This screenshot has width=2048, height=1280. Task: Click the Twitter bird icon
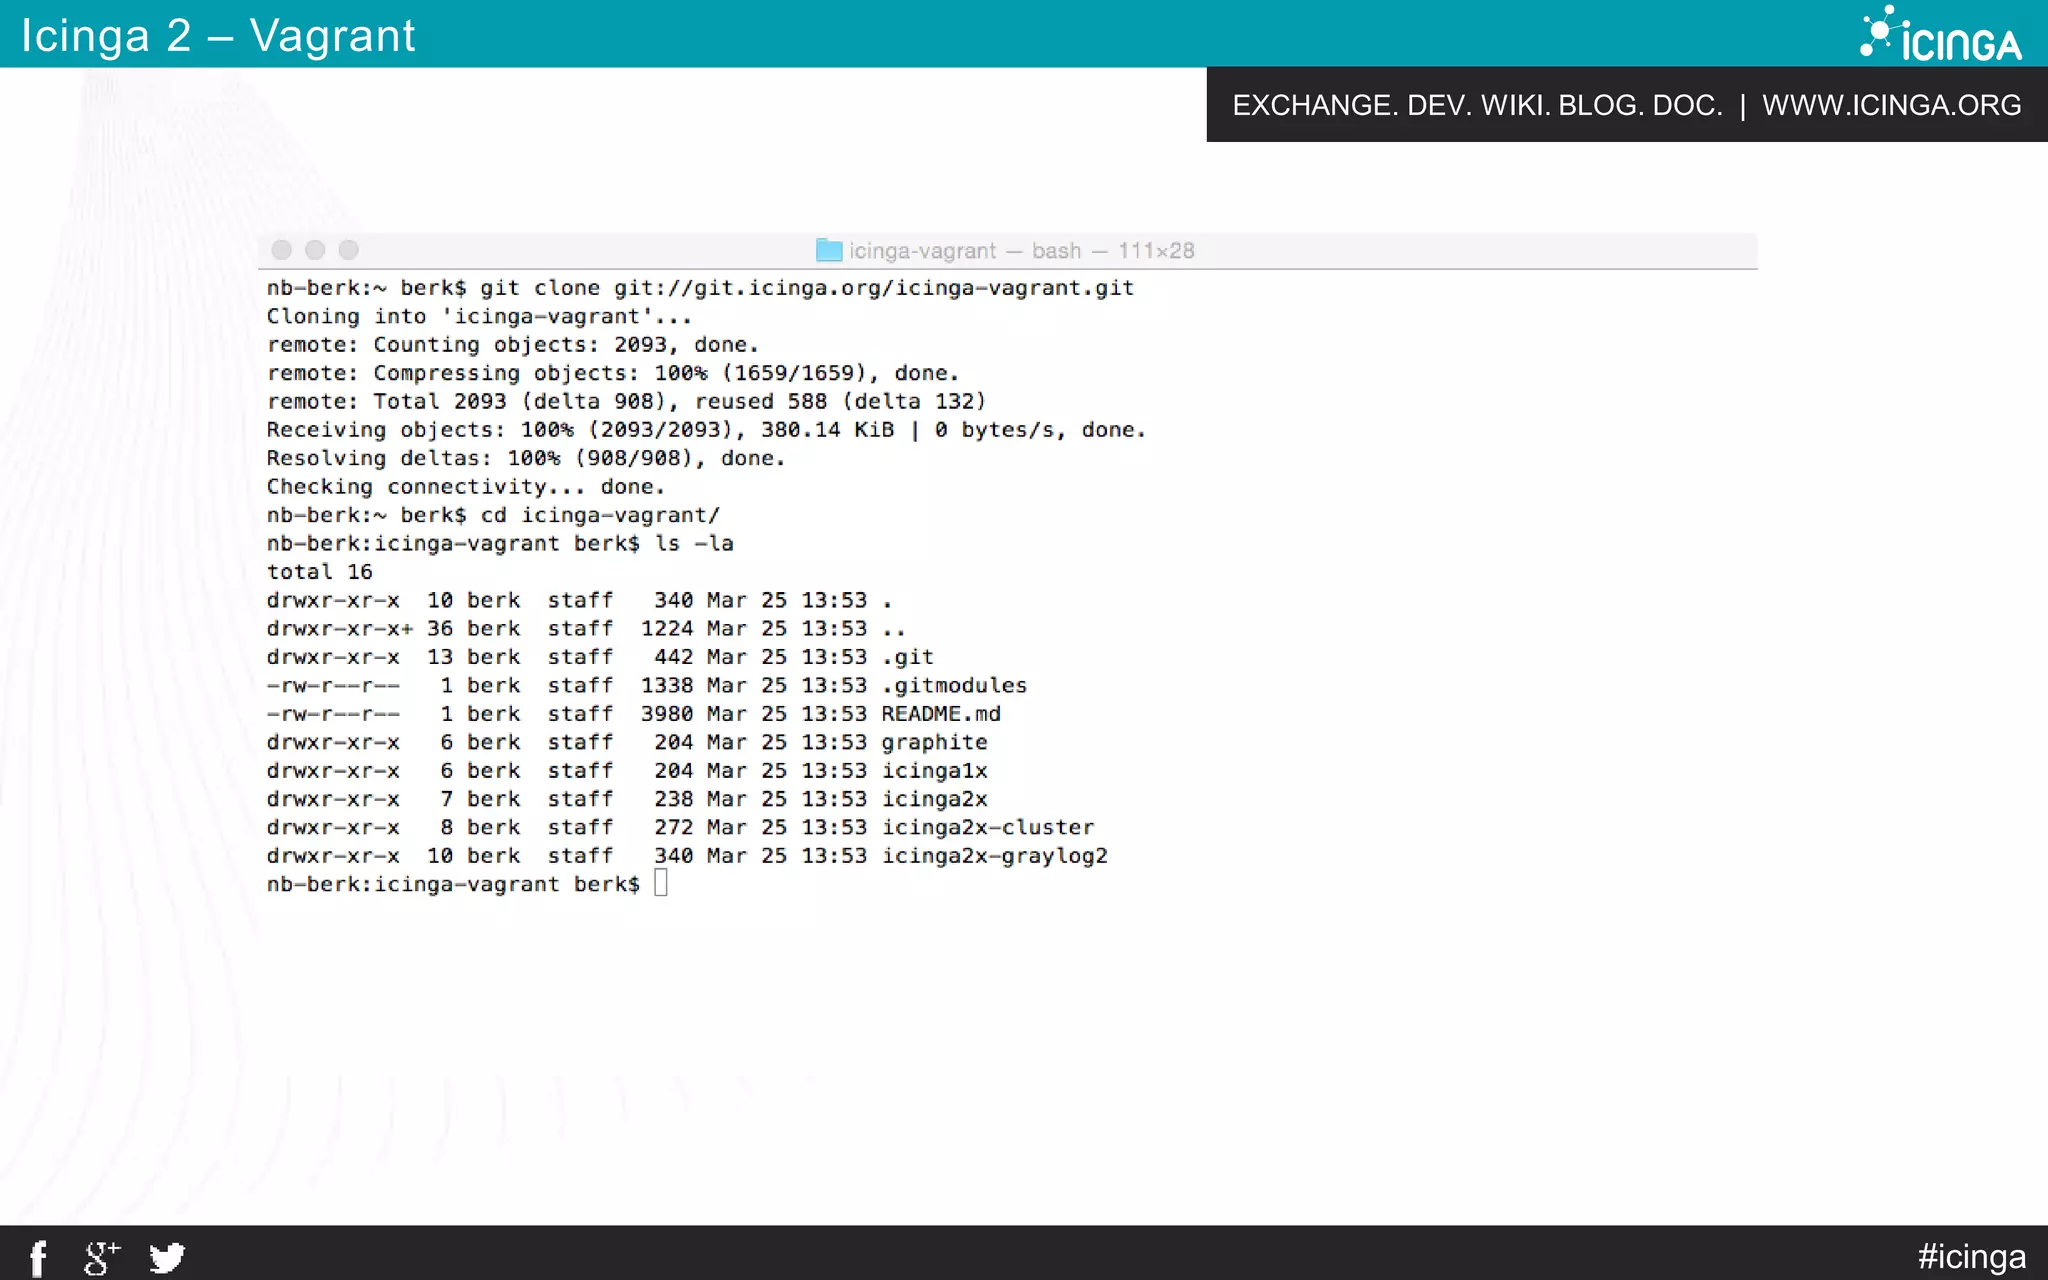(x=167, y=1257)
